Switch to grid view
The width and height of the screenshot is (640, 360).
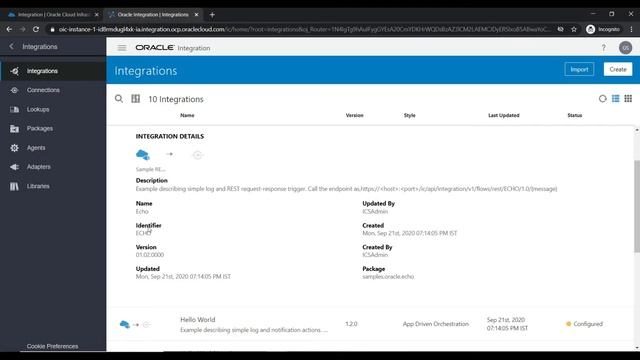coord(628,99)
